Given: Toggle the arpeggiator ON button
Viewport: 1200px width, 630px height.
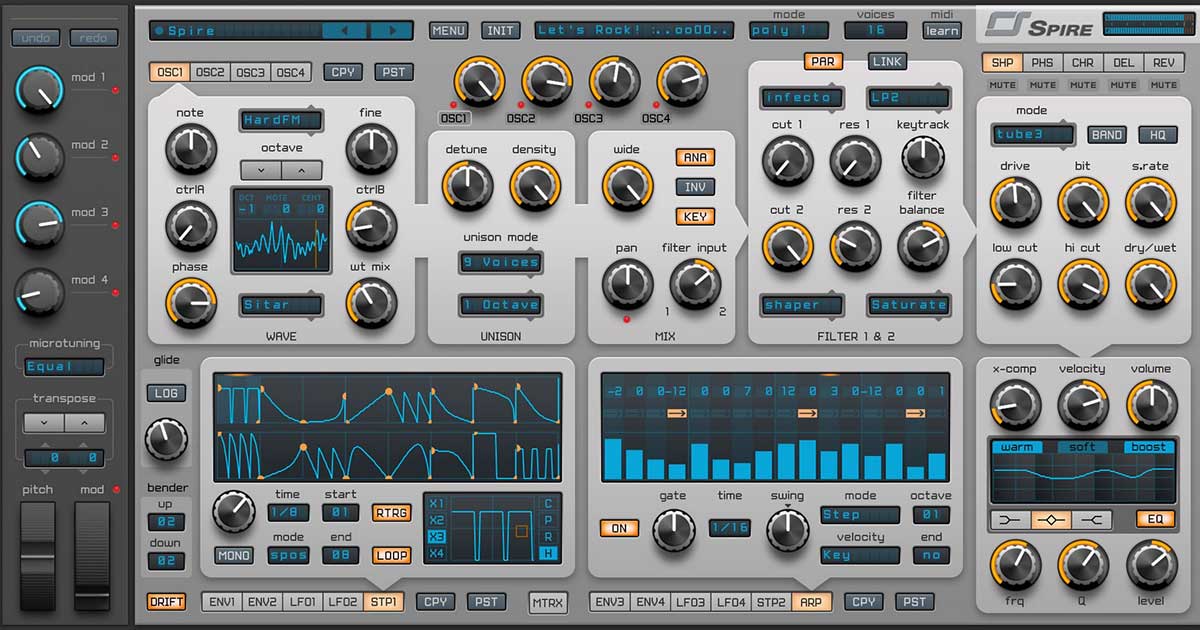Looking at the screenshot, I should pyautogui.click(x=620, y=528).
